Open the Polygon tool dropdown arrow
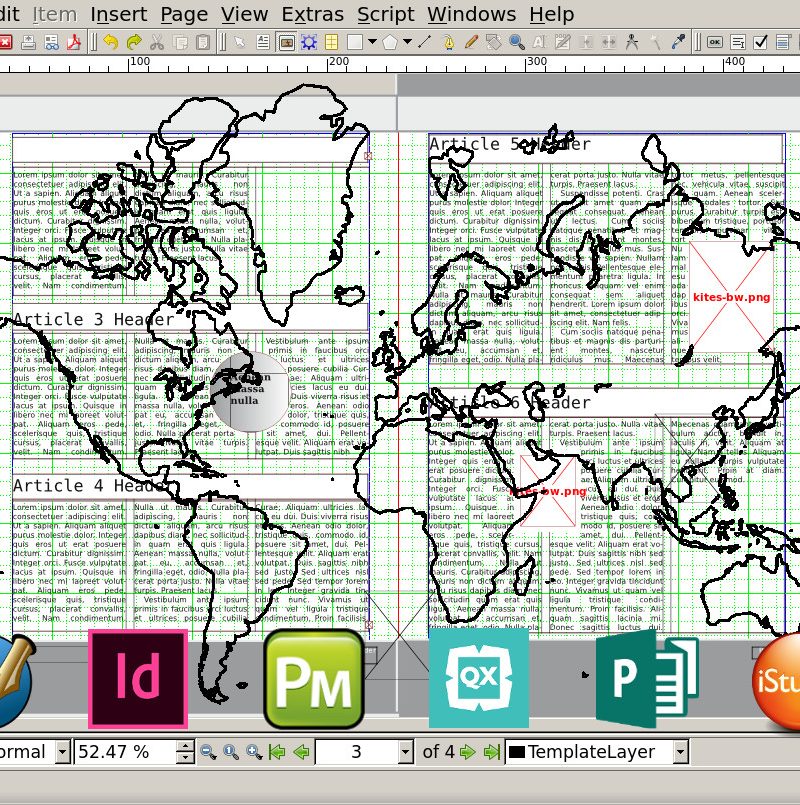This screenshot has height=805, width=800. pyautogui.click(x=407, y=42)
